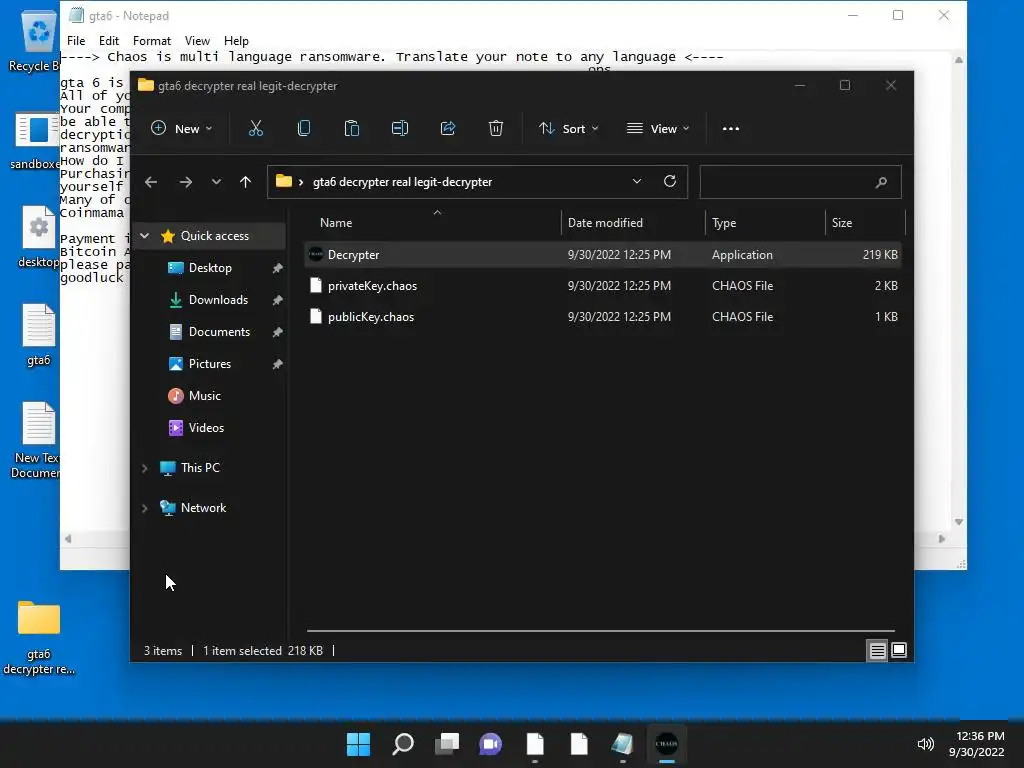Click the Chaos app icon on taskbar
This screenshot has height=768, width=1024.
(666, 744)
